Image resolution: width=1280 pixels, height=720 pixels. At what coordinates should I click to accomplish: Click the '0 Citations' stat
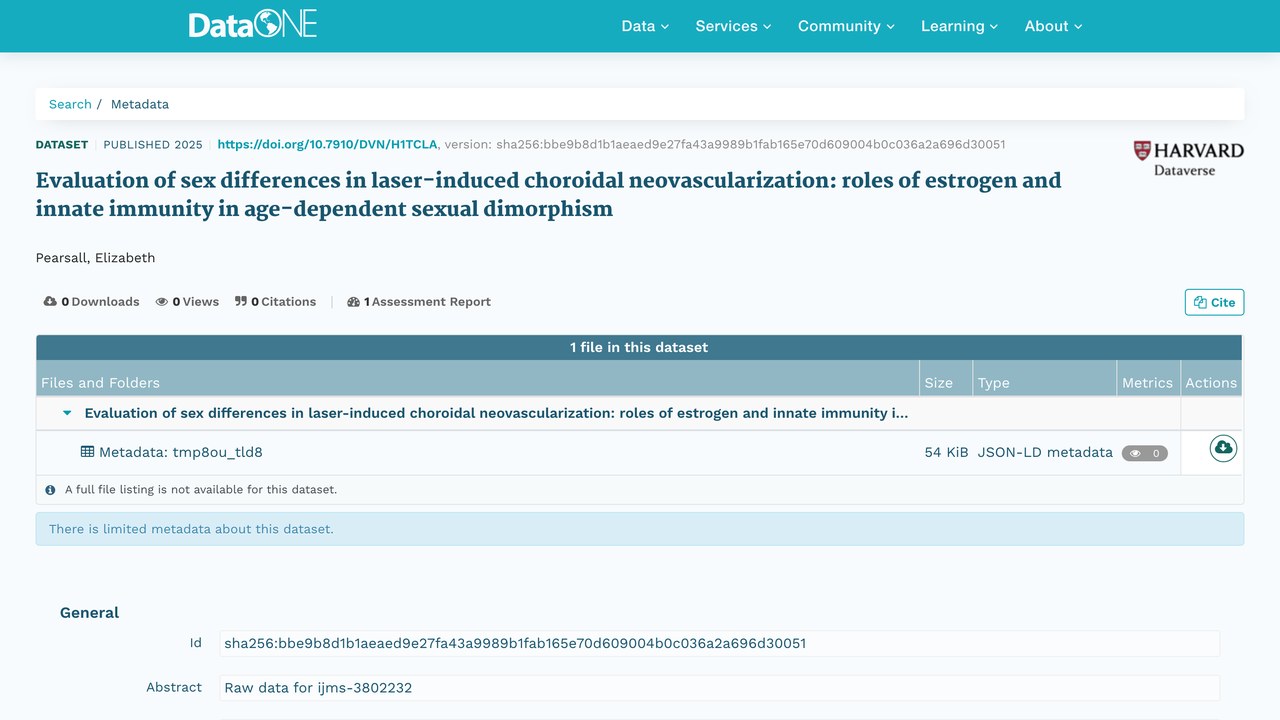(275, 302)
